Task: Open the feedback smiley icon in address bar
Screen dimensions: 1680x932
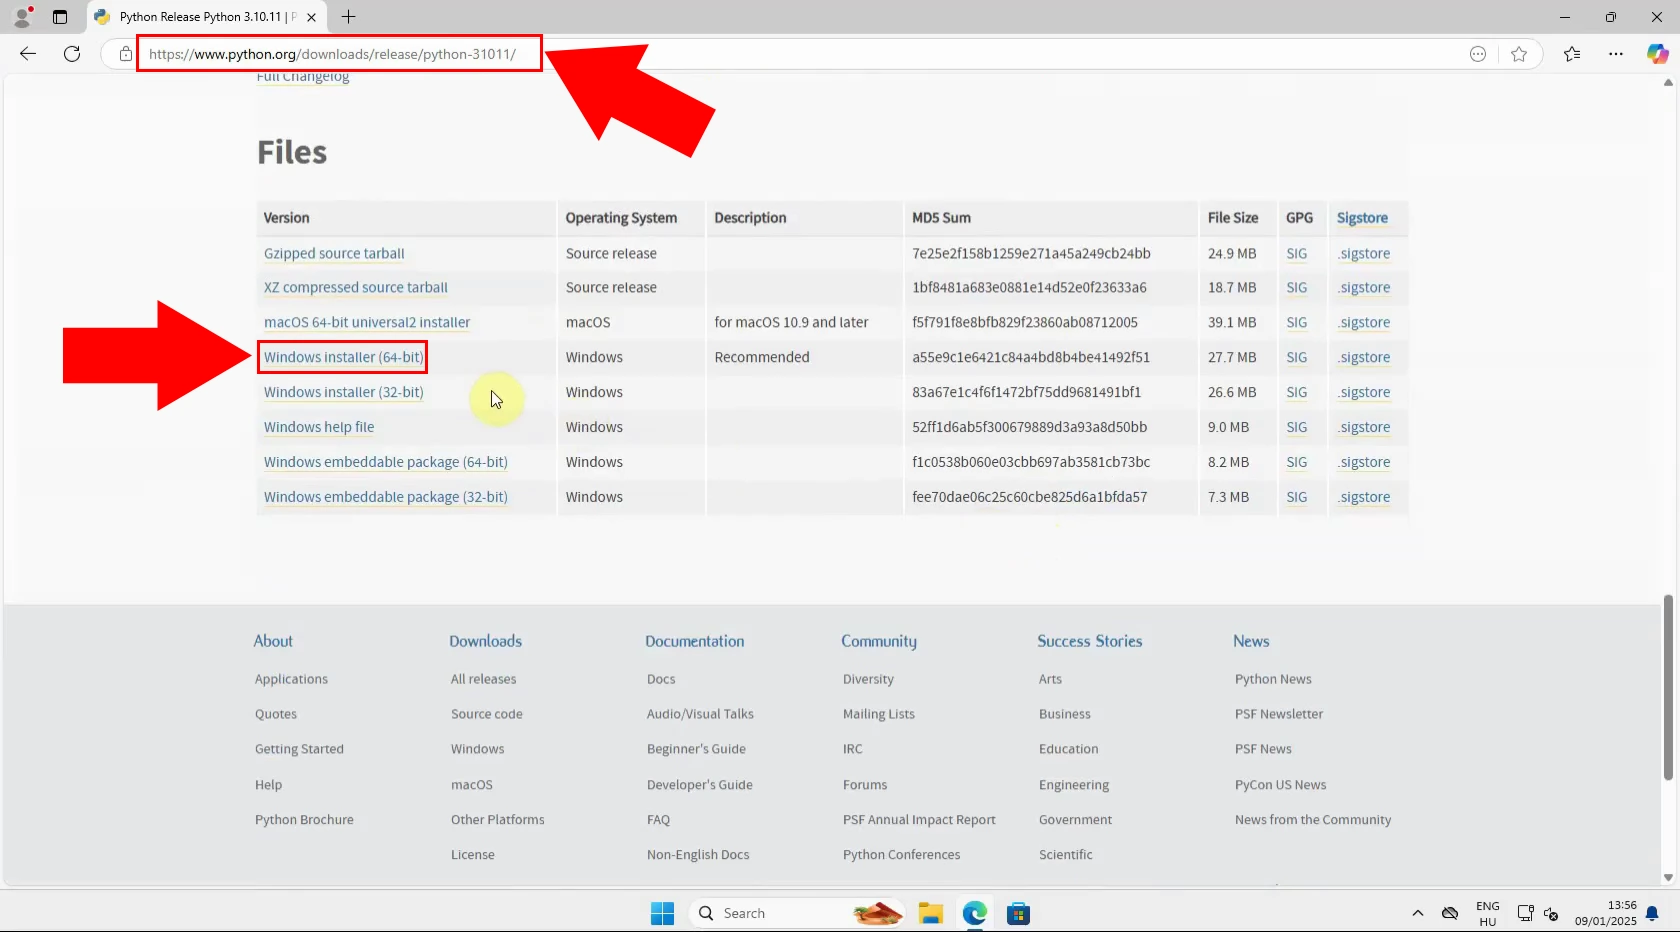Action: point(1478,54)
